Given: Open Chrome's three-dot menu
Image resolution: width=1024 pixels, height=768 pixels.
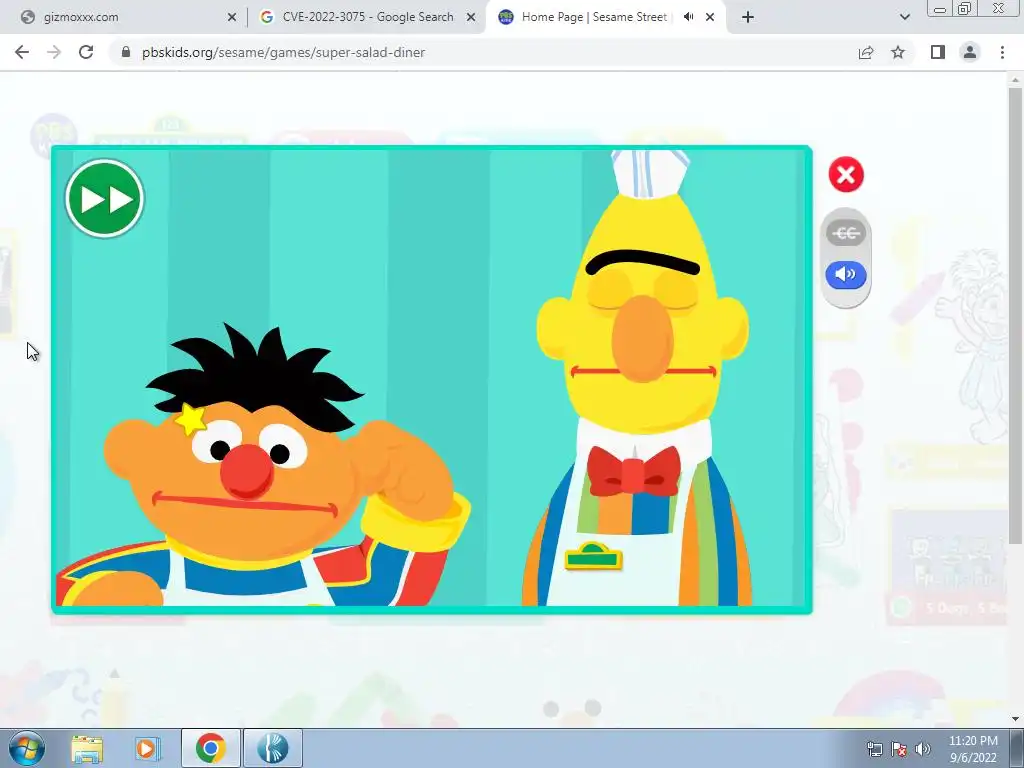Looking at the screenshot, I should point(1002,52).
